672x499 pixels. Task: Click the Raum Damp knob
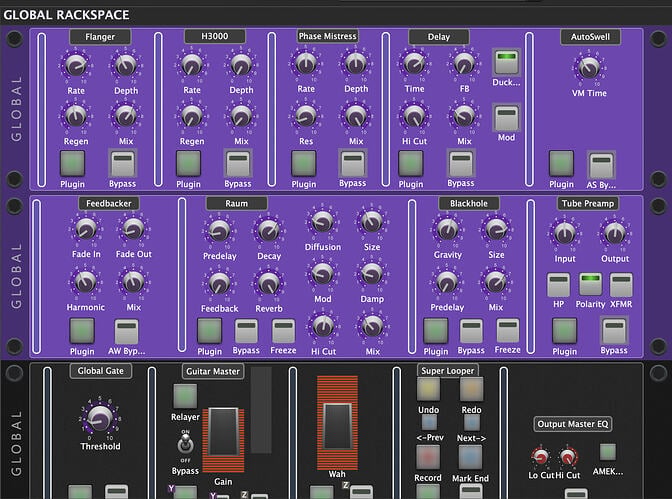pos(372,274)
